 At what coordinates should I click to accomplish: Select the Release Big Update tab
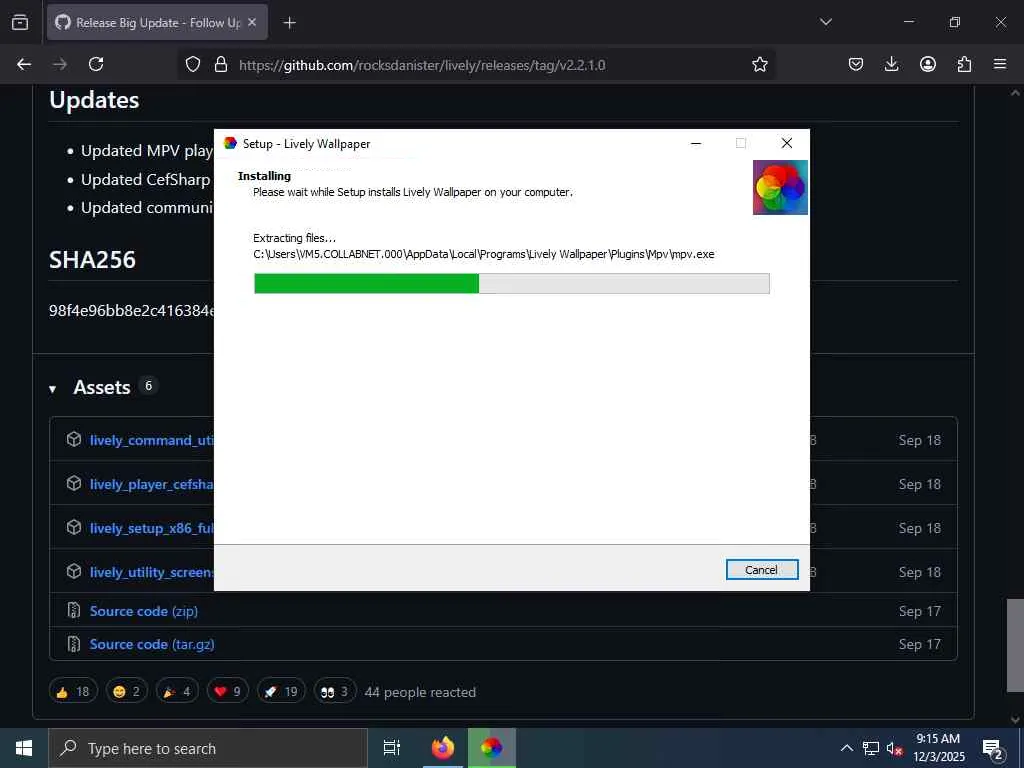pyautogui.click(x=157, y=22)
